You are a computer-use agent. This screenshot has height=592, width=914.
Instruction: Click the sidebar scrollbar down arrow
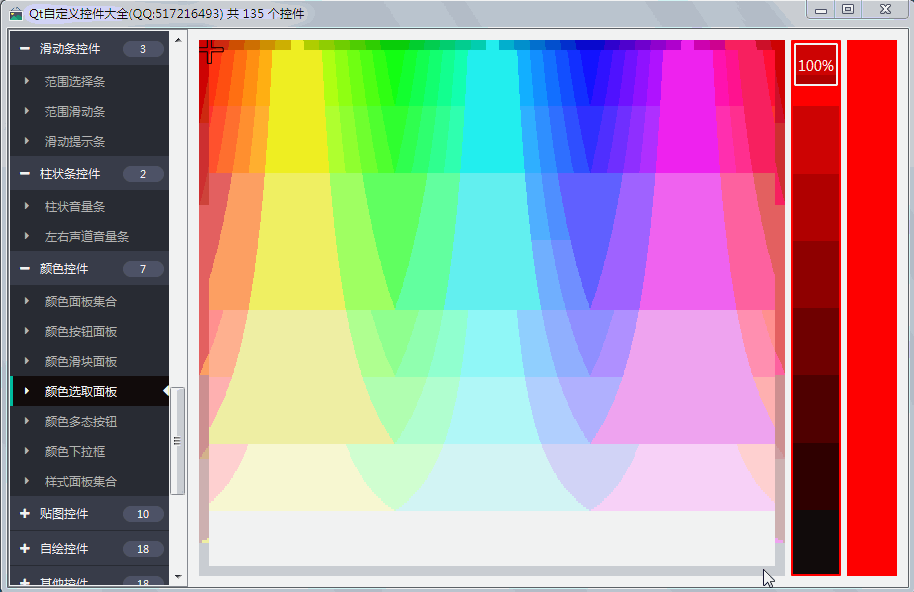[x=178, y=577]
